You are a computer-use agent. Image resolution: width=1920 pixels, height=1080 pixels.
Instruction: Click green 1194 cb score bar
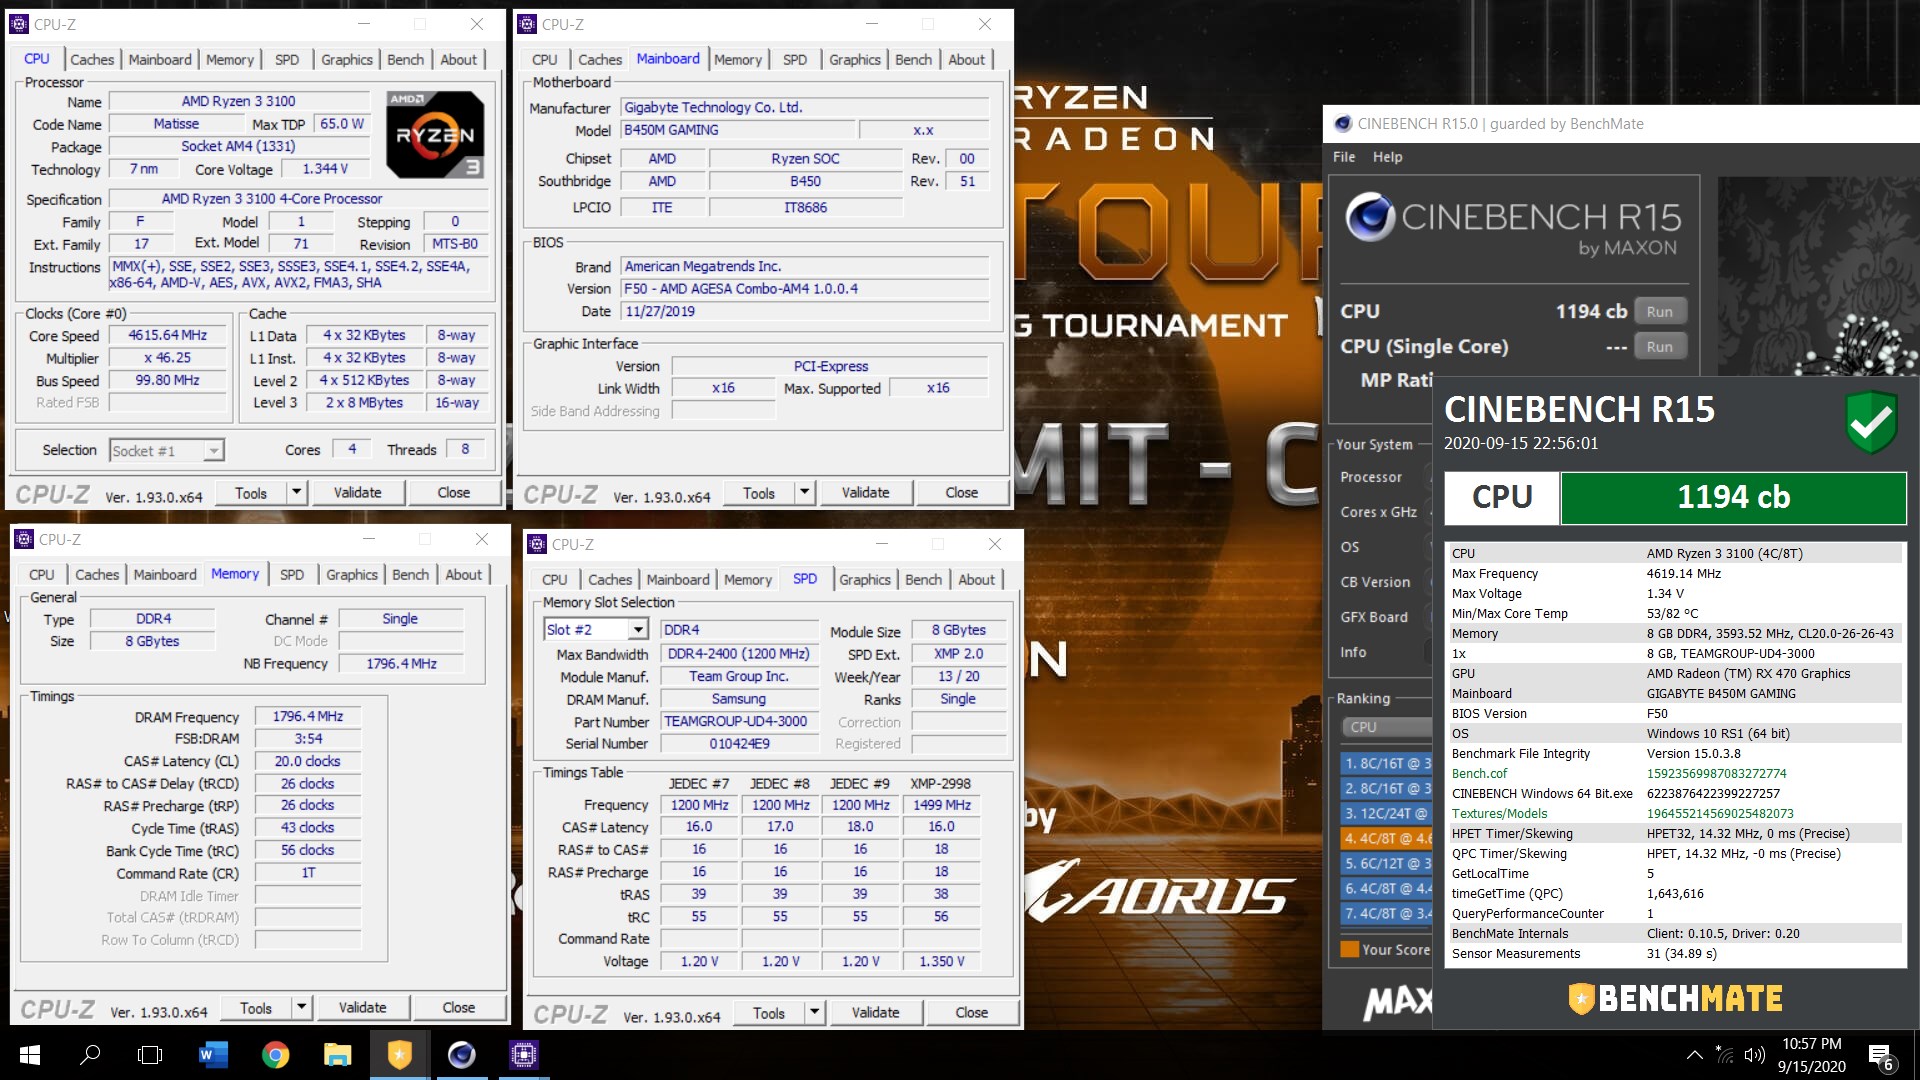1733,497
